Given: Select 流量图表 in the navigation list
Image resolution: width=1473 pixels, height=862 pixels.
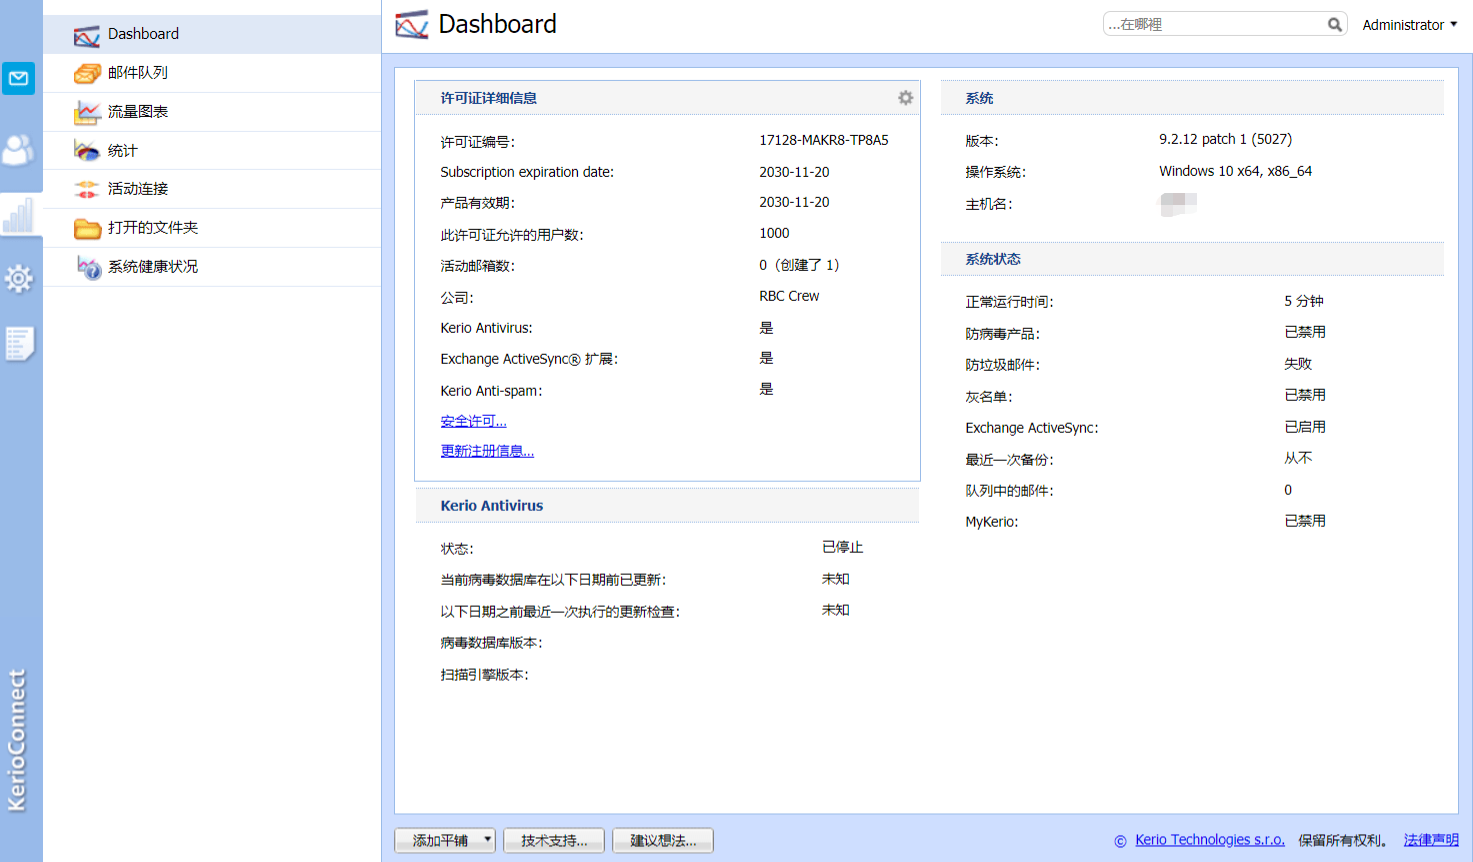Looking at the screenshot, I should (212, 112).
